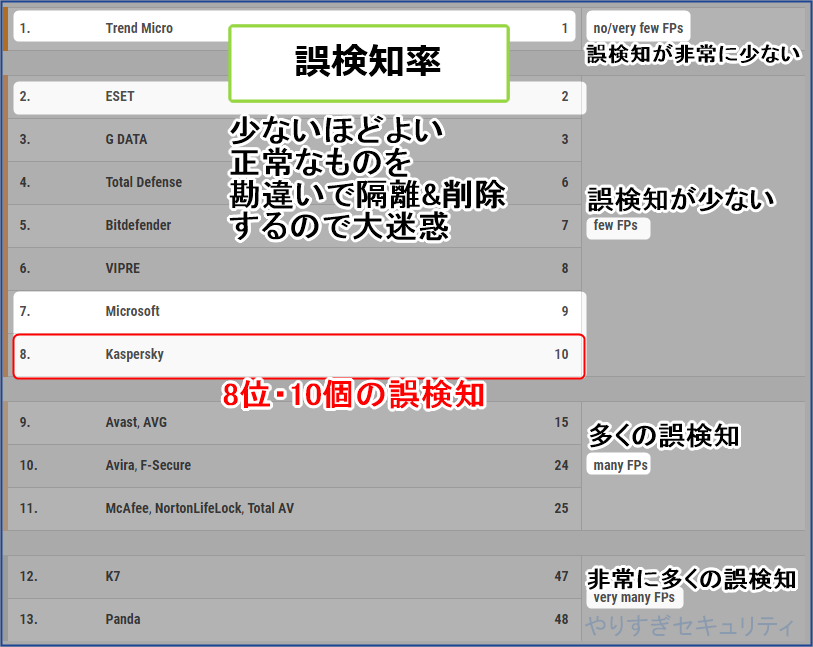This screenshot has height=647, width=813.
Task: Click the count 25 for McAfee row
Action: (x=562, y=509)
